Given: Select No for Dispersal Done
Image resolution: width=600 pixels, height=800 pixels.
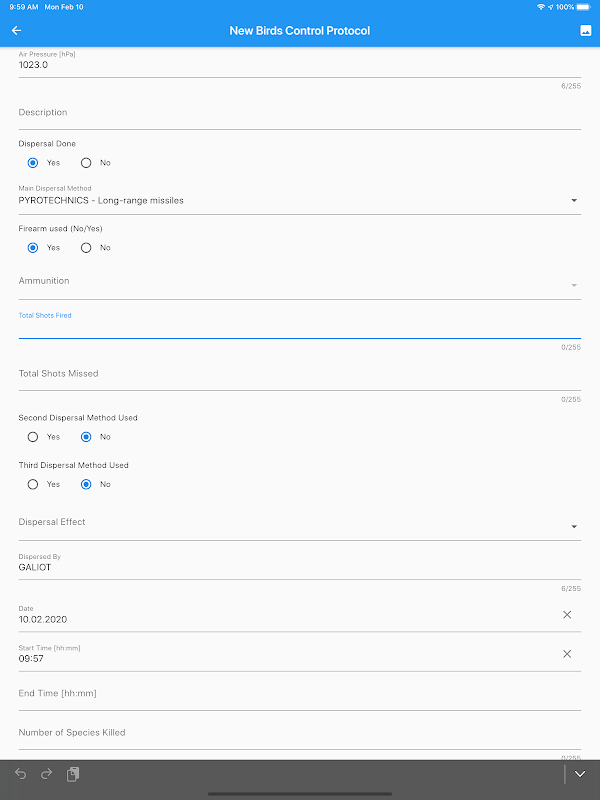Looking at the screenshot, I should pyautogui.click(x=86, y=162).
